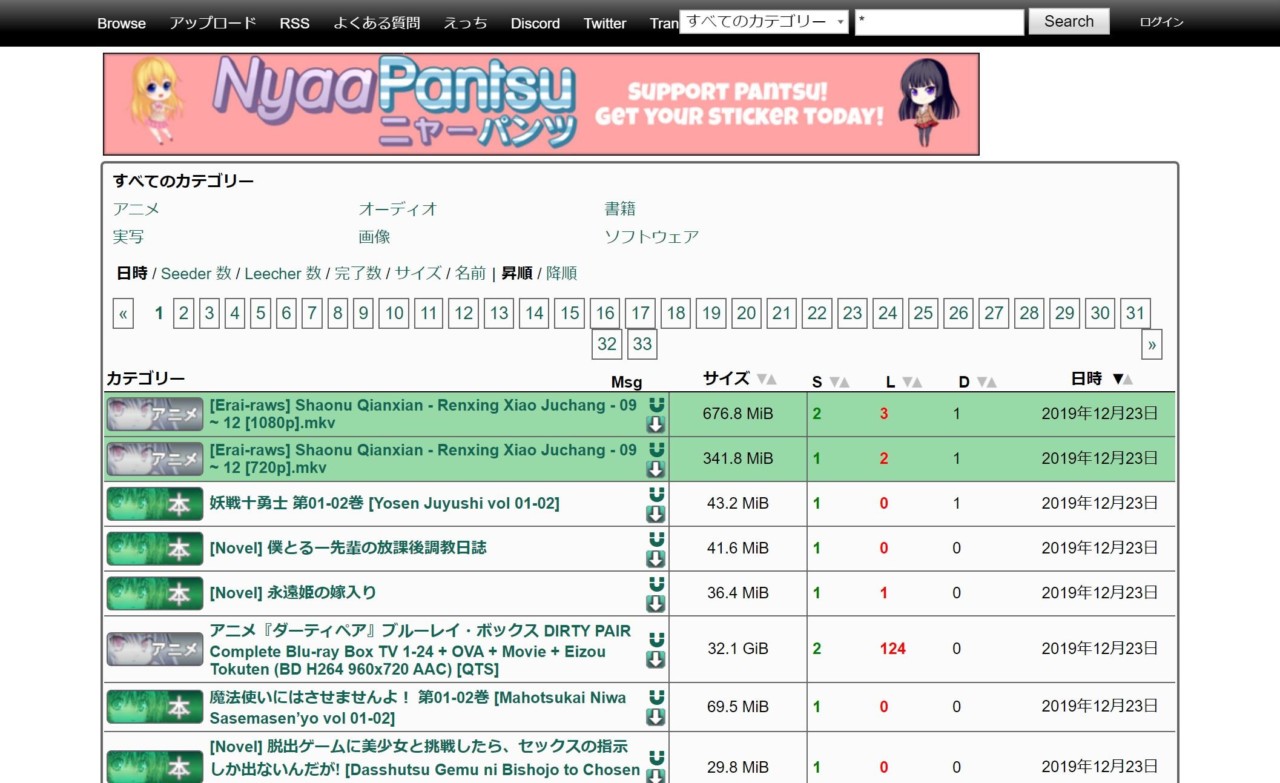Open RSS feed link in navbar
The height and width of the screenshot is (783, 1280).
click(295, 23)
